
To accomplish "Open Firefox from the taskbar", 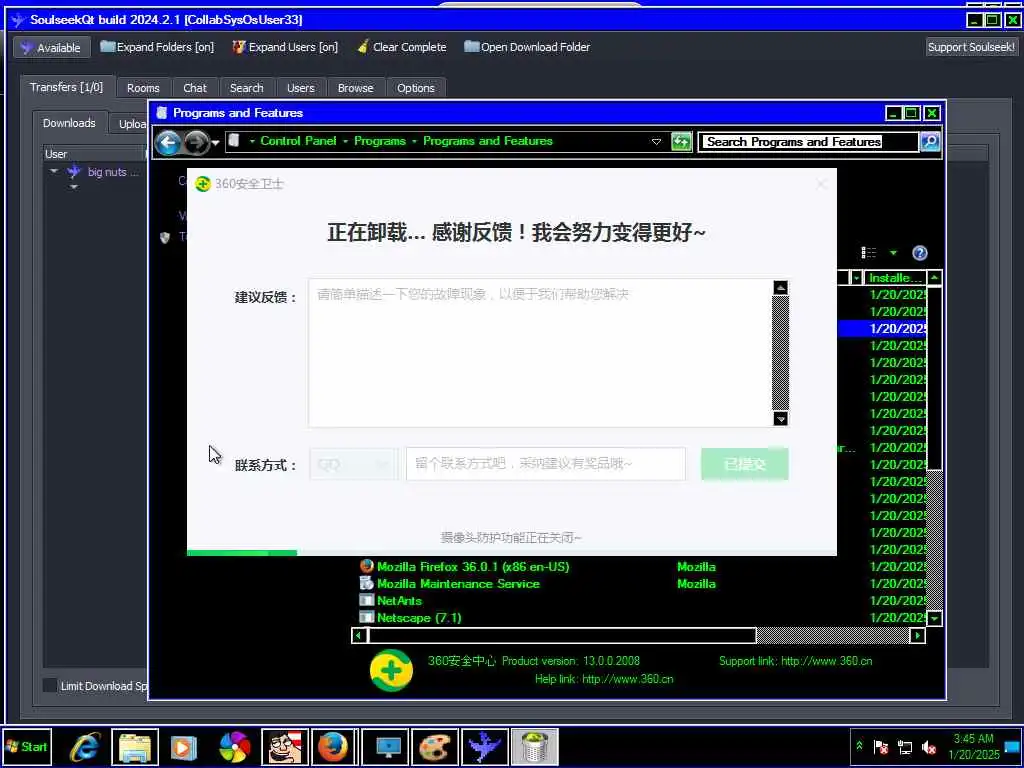I will (x=332, y=747).
